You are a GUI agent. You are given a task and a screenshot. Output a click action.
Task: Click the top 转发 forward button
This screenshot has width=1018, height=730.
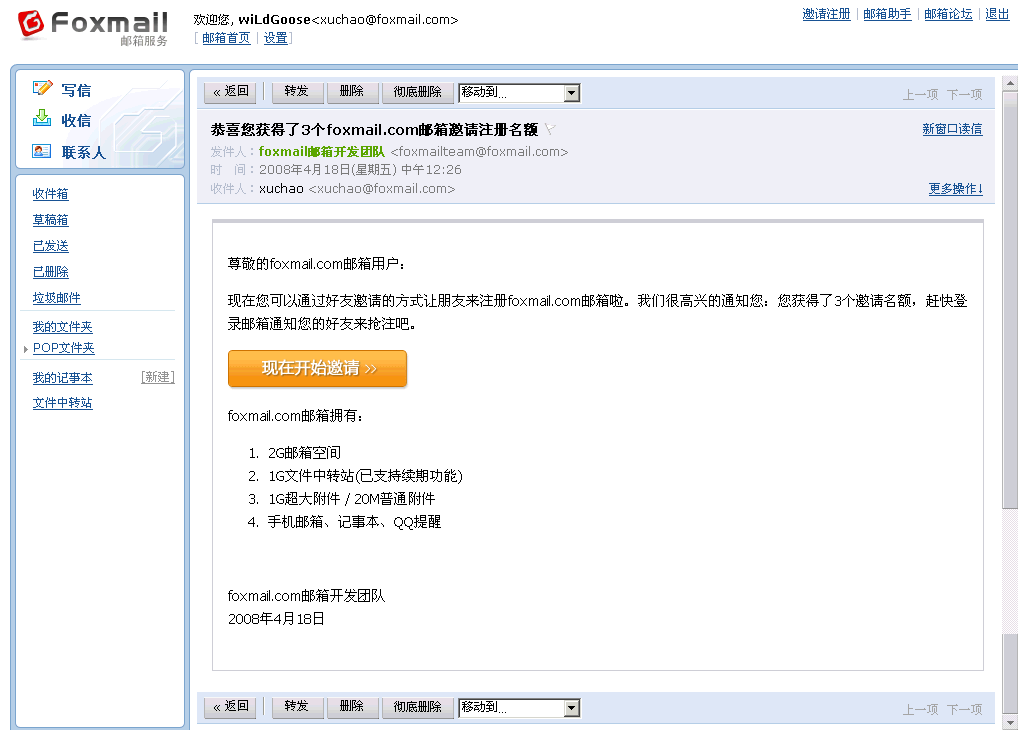pyautogui.click(x=297, y=92)
